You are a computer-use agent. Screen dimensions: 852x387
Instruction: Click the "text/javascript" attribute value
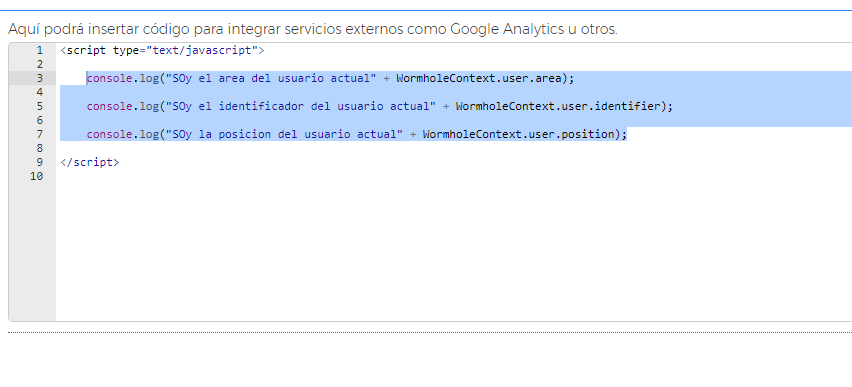[x=202, y=51]
